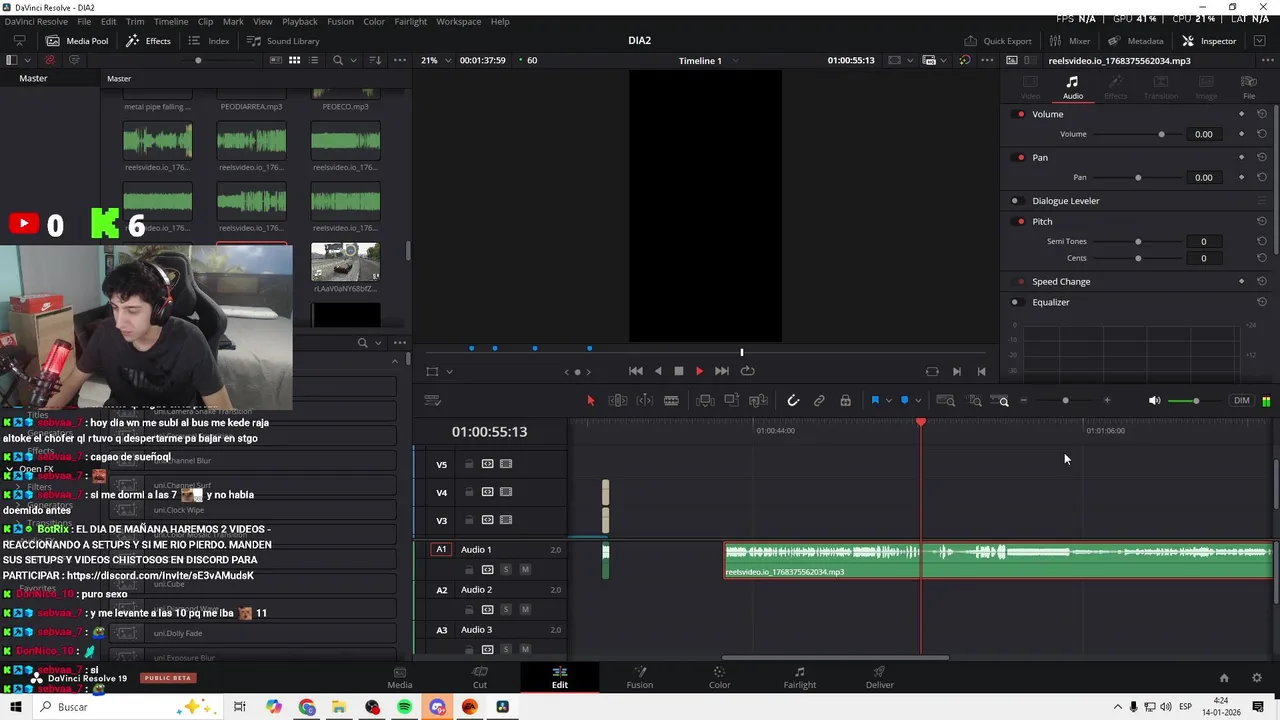
Task: Toggle Linked Selection chain icon
Action: click(819, 401)
